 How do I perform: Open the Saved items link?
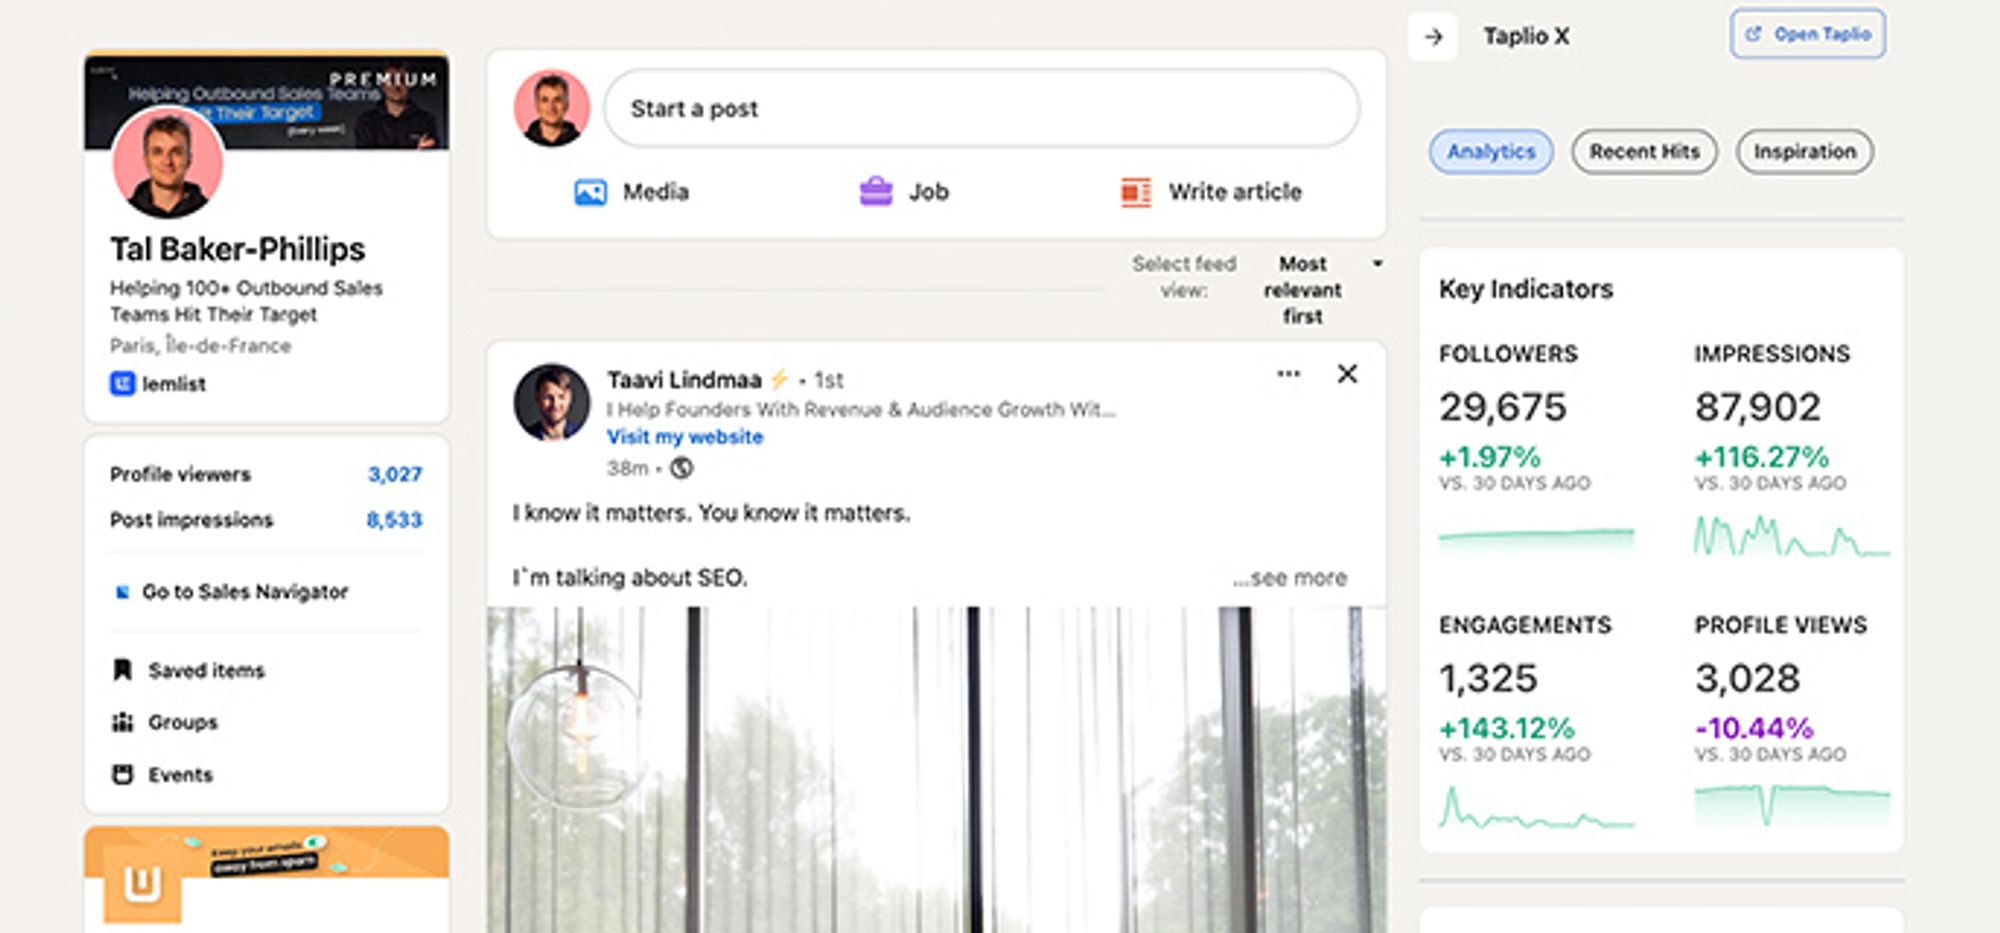coord(207,671)
